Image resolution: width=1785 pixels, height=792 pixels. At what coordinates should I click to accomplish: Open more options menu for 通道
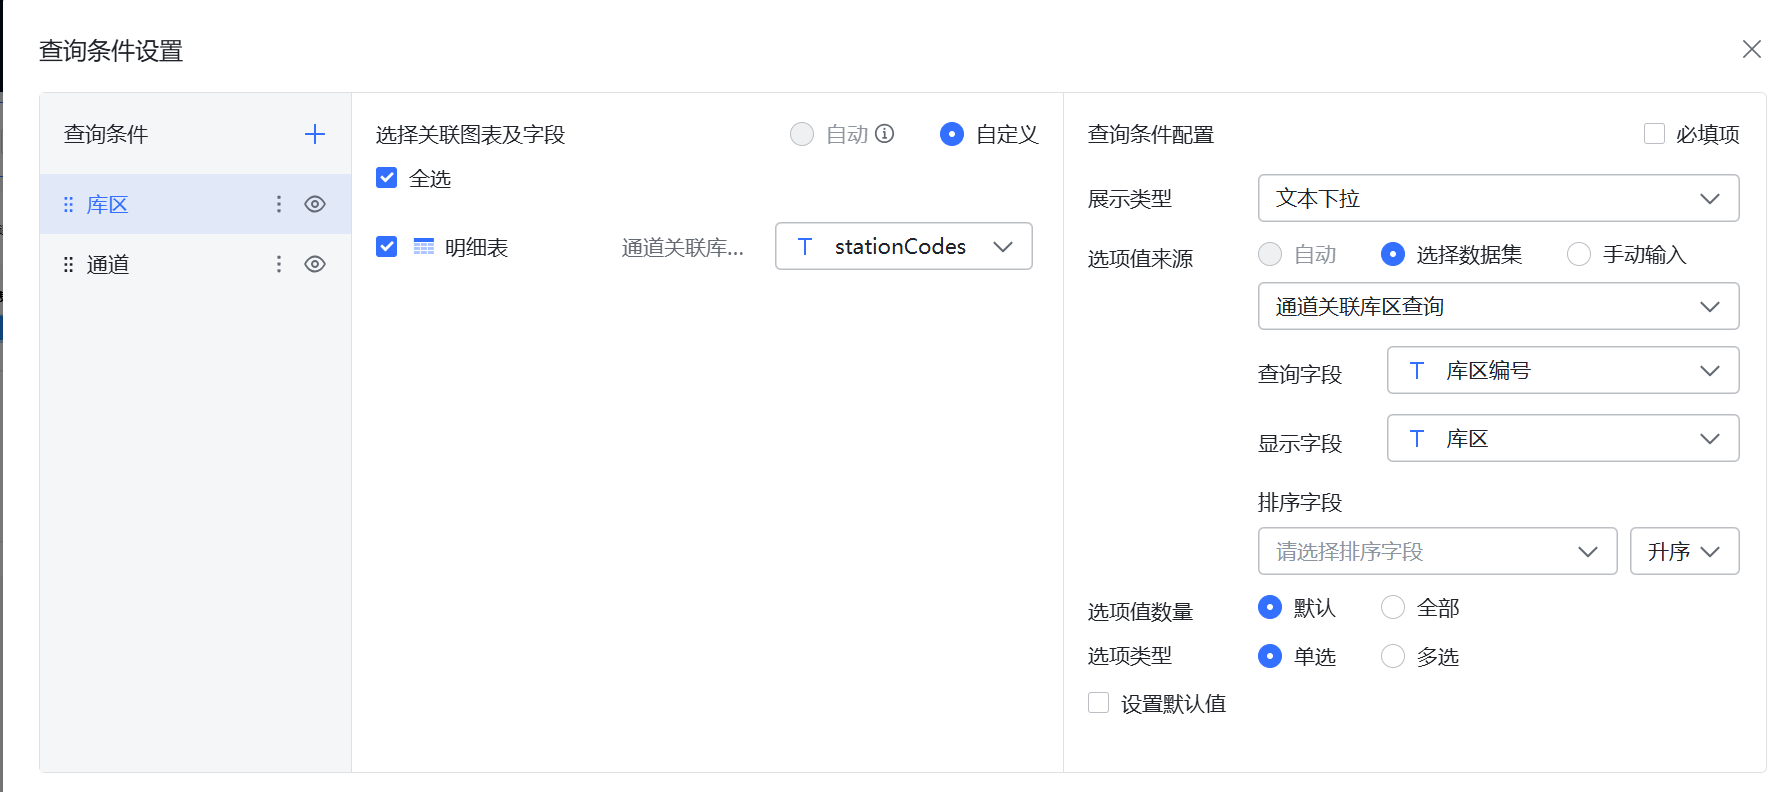[279, 264]
